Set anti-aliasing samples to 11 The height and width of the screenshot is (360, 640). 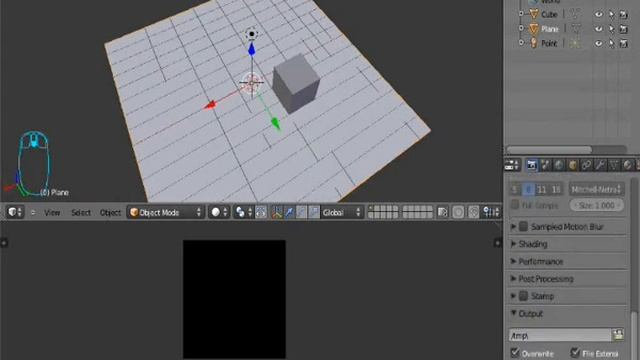(542, 189)
